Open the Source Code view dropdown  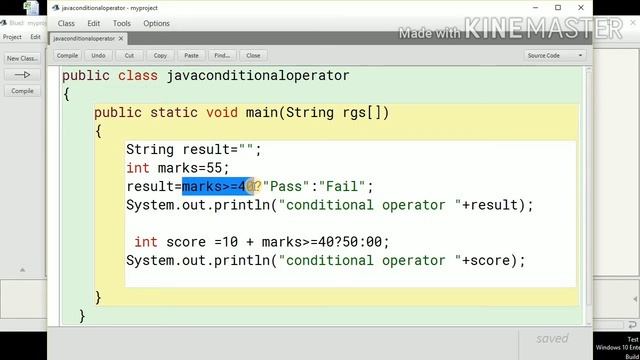(555, 56)
